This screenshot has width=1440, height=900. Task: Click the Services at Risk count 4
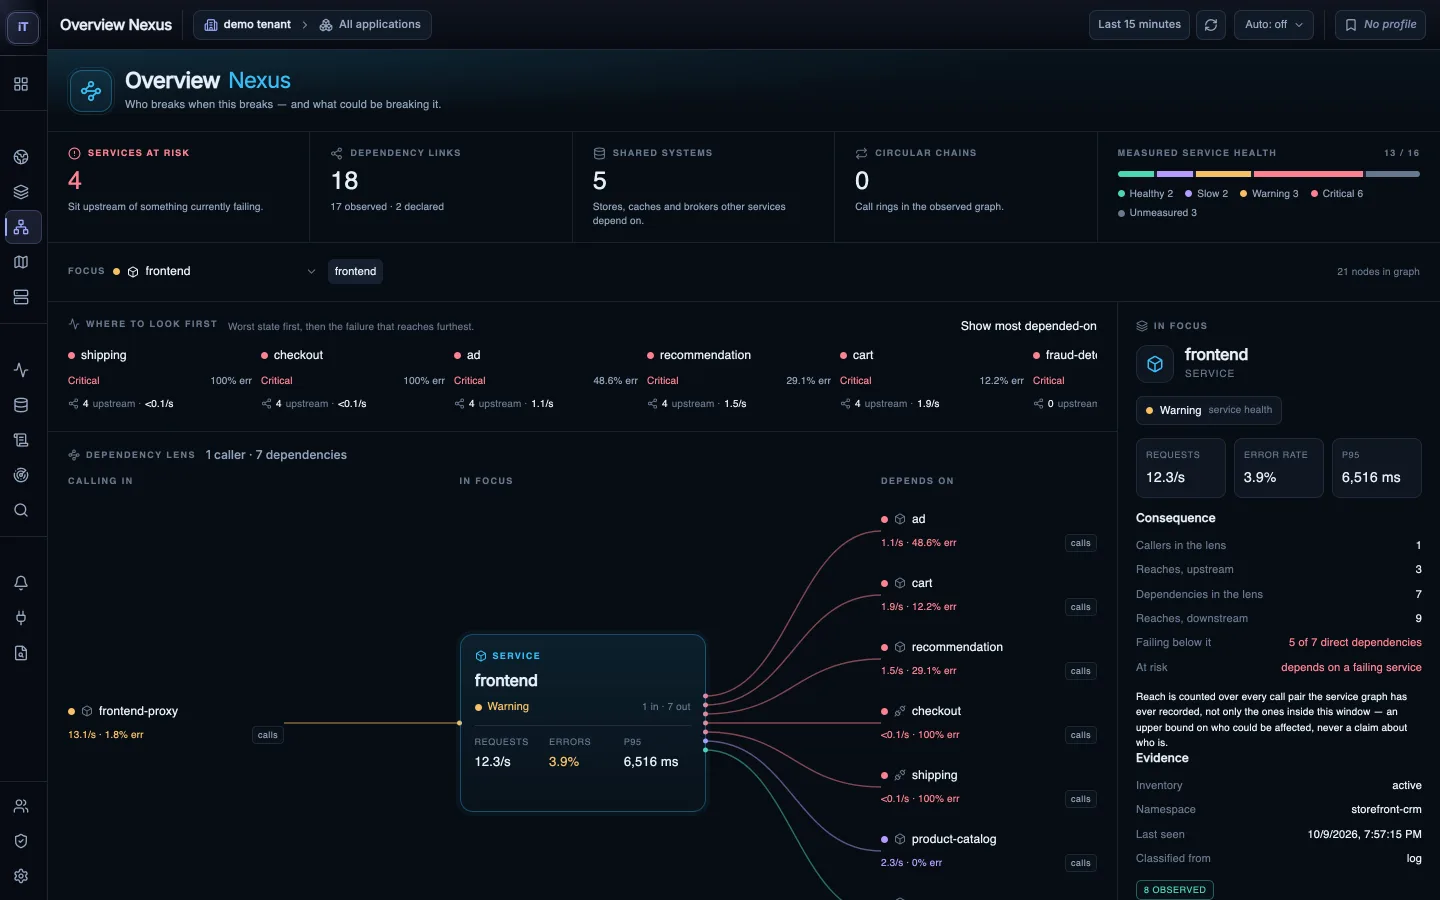coord(75,181)
